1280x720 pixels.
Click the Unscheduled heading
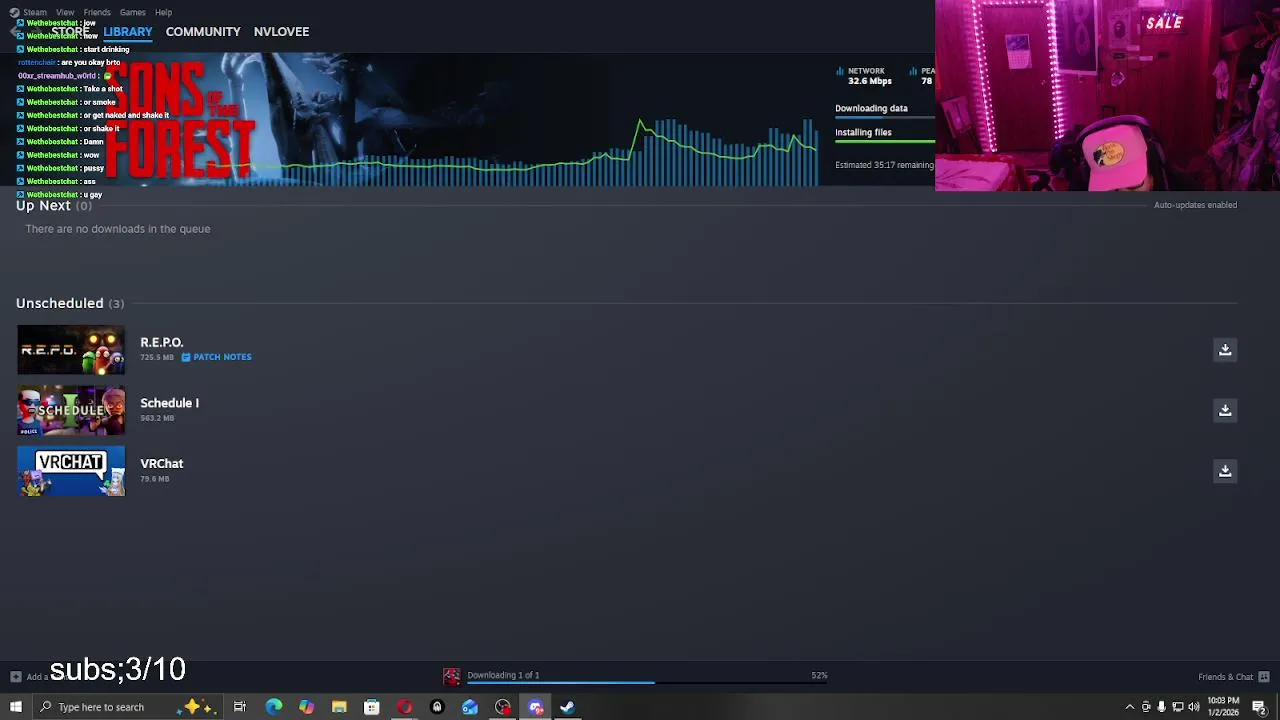[x=59, y=303]
